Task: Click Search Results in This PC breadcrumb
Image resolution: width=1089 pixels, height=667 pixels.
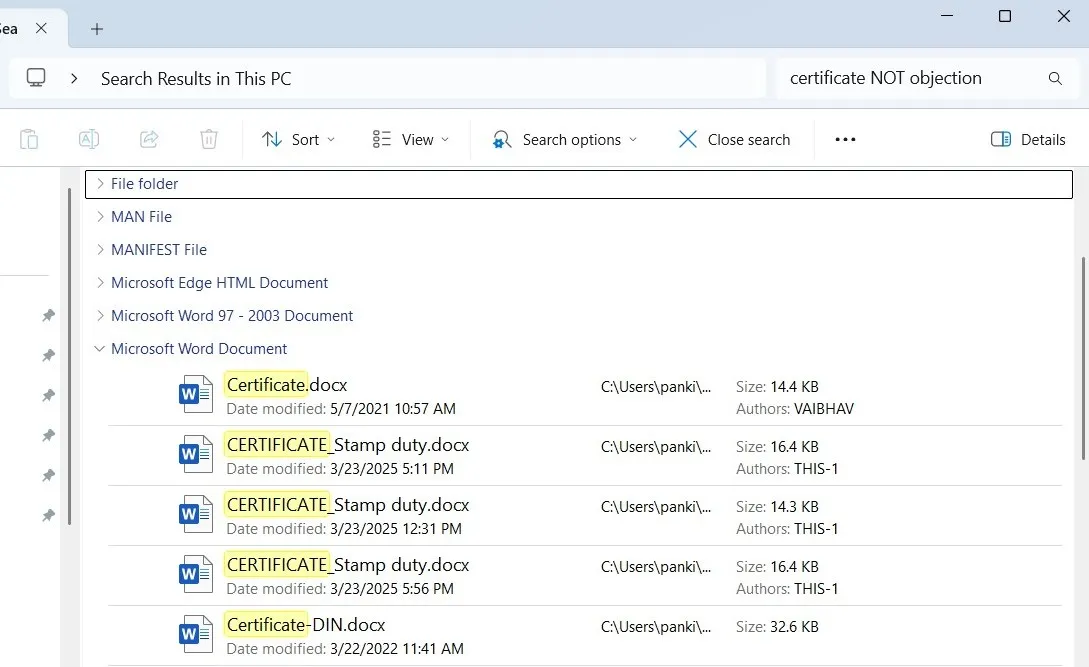Action: (x=196, y=78)
